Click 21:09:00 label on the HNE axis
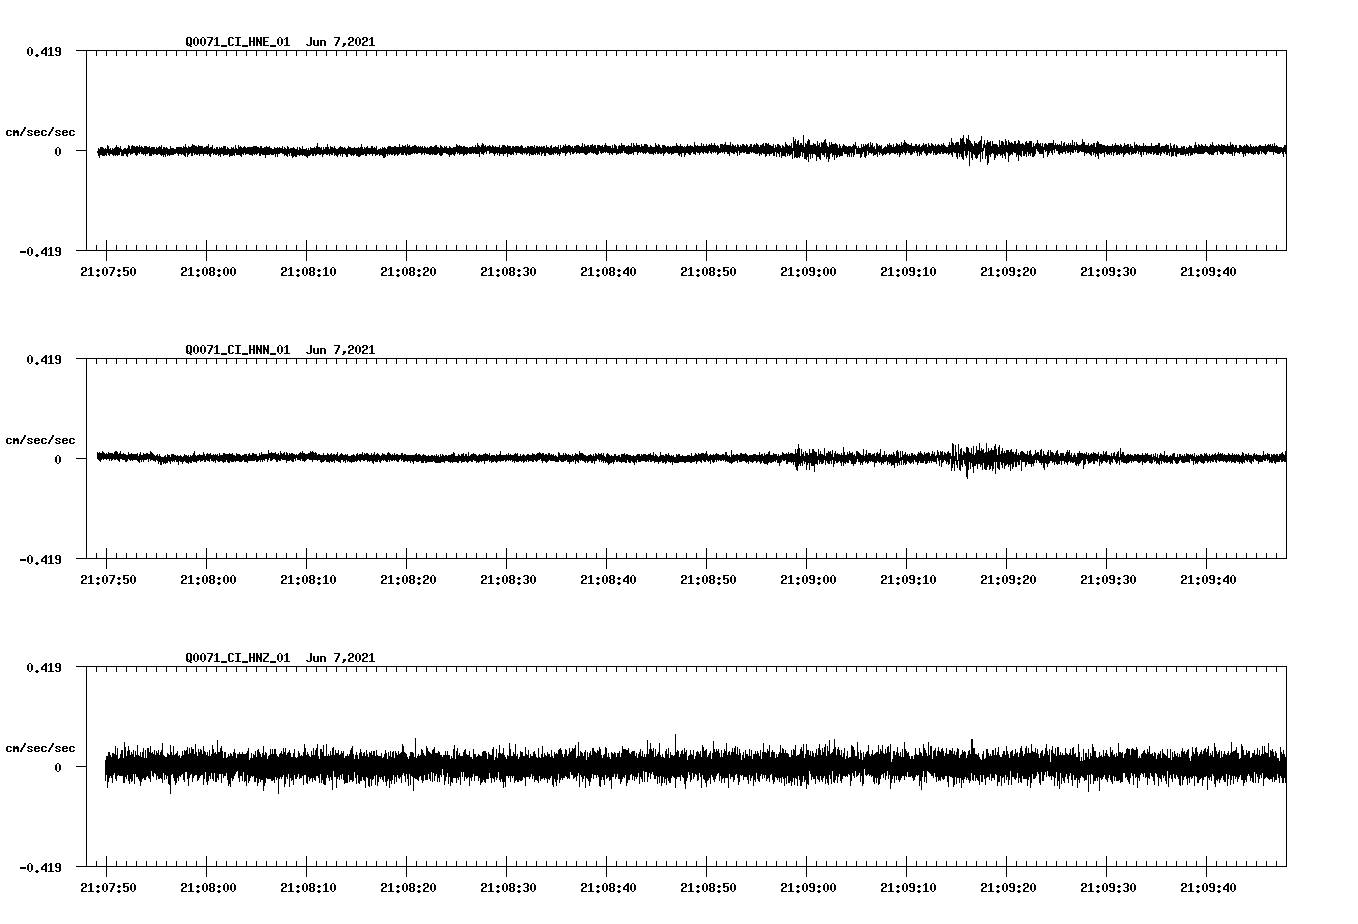The width and height of the screenshot is (1358, 924). click(808, 272)
